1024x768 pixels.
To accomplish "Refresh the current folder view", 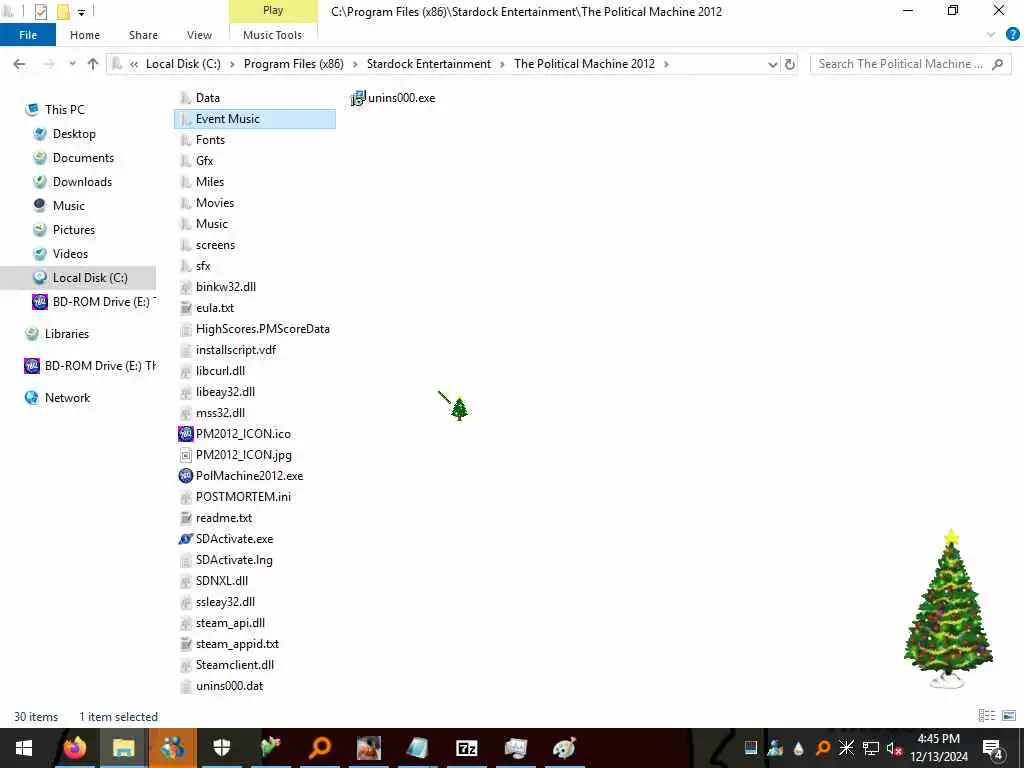I will (790, 64).
